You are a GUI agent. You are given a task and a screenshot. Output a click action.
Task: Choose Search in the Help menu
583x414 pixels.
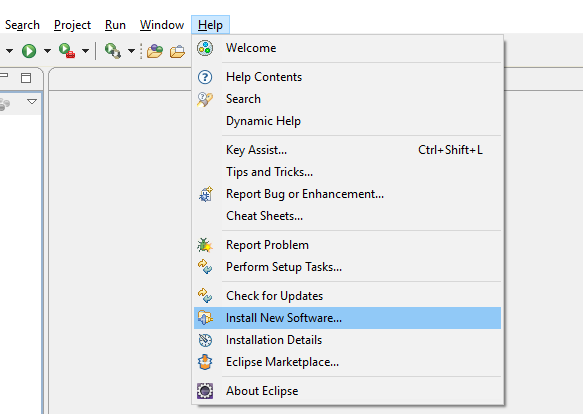(347, 99)
